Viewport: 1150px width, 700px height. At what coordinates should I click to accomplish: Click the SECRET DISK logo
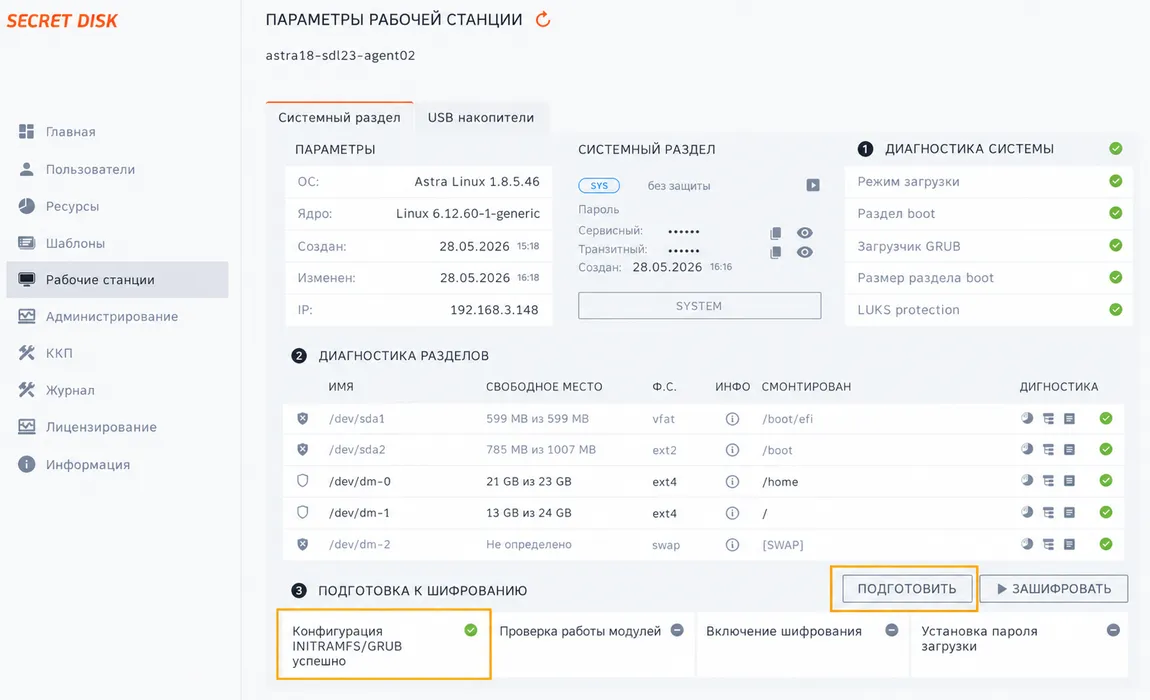coord(62,21)
